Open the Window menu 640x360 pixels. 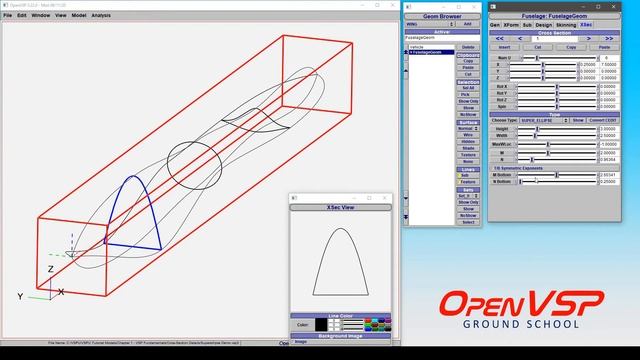coord(41,15)
